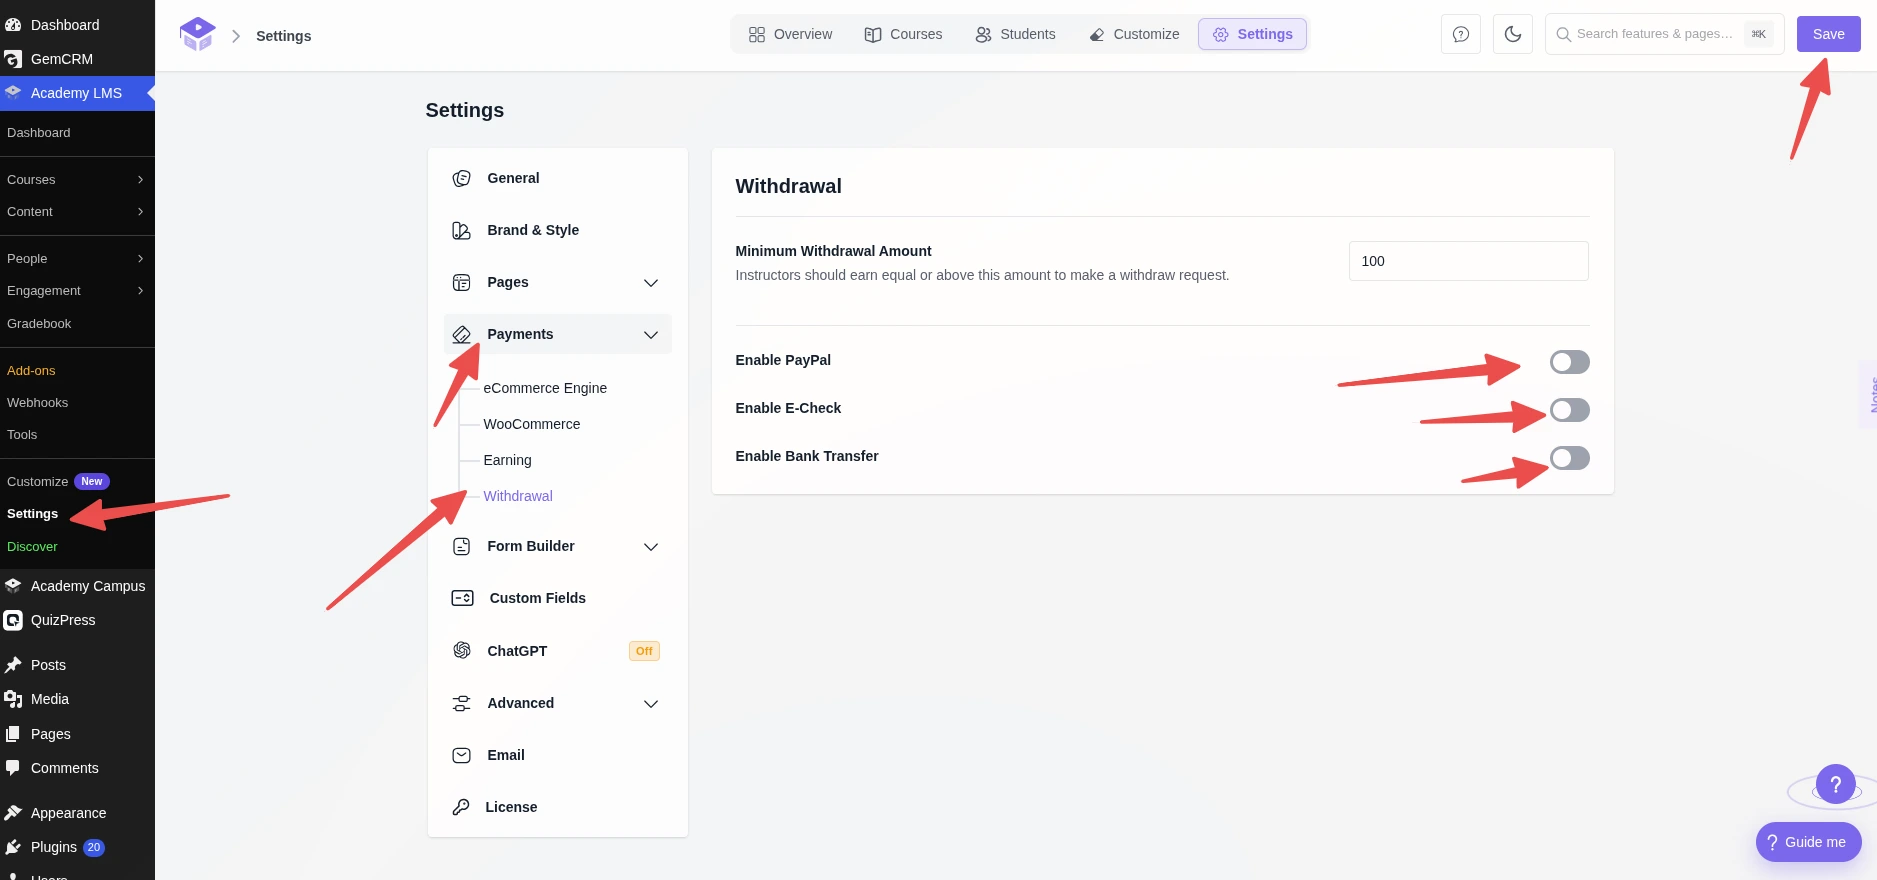Click the GemCRM sidebar icon
The width and height of the screenshot is (1877, 880).
point(13,59)
